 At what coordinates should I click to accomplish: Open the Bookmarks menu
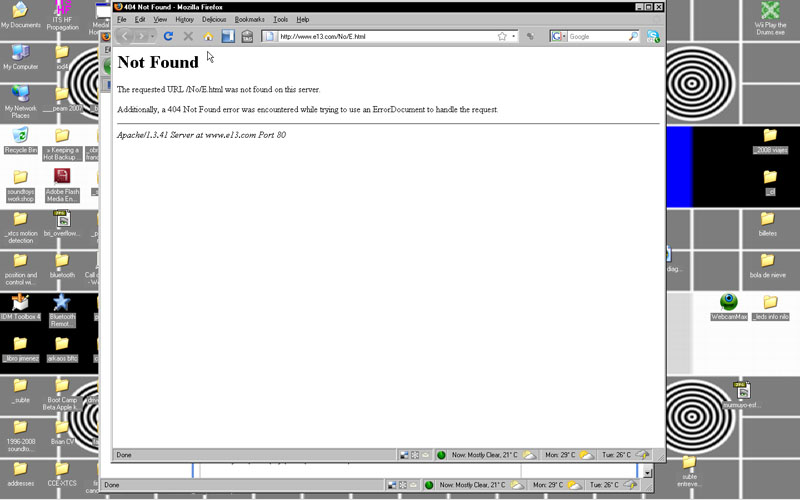click(x=249, y=19)
